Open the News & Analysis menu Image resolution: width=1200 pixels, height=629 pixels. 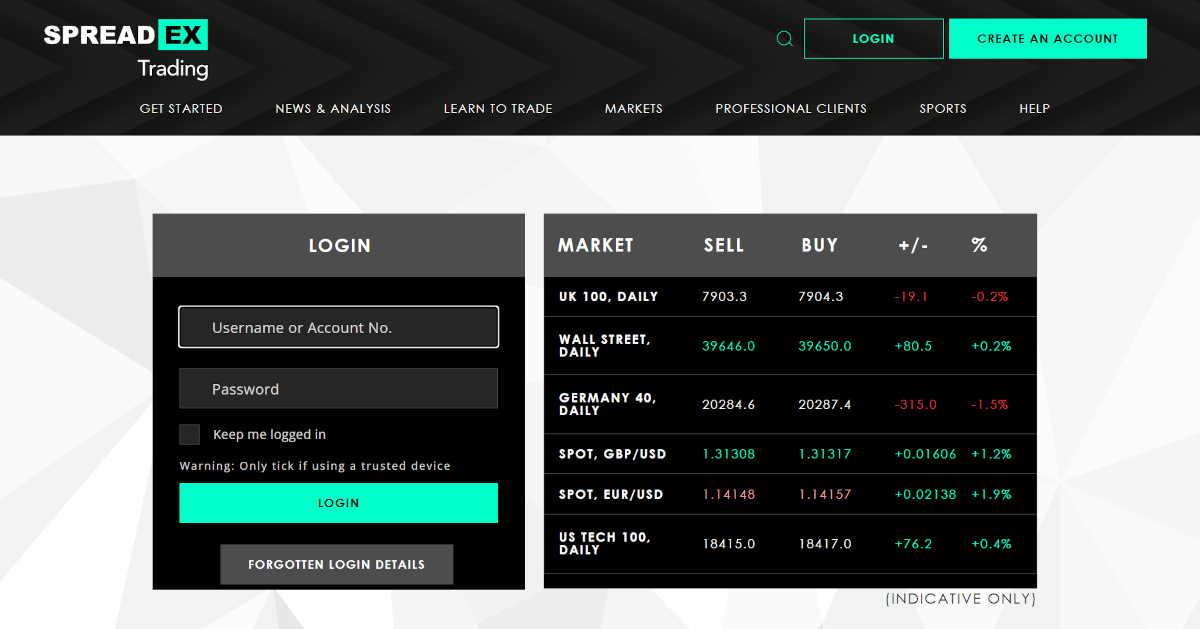[x=333, y=108]
